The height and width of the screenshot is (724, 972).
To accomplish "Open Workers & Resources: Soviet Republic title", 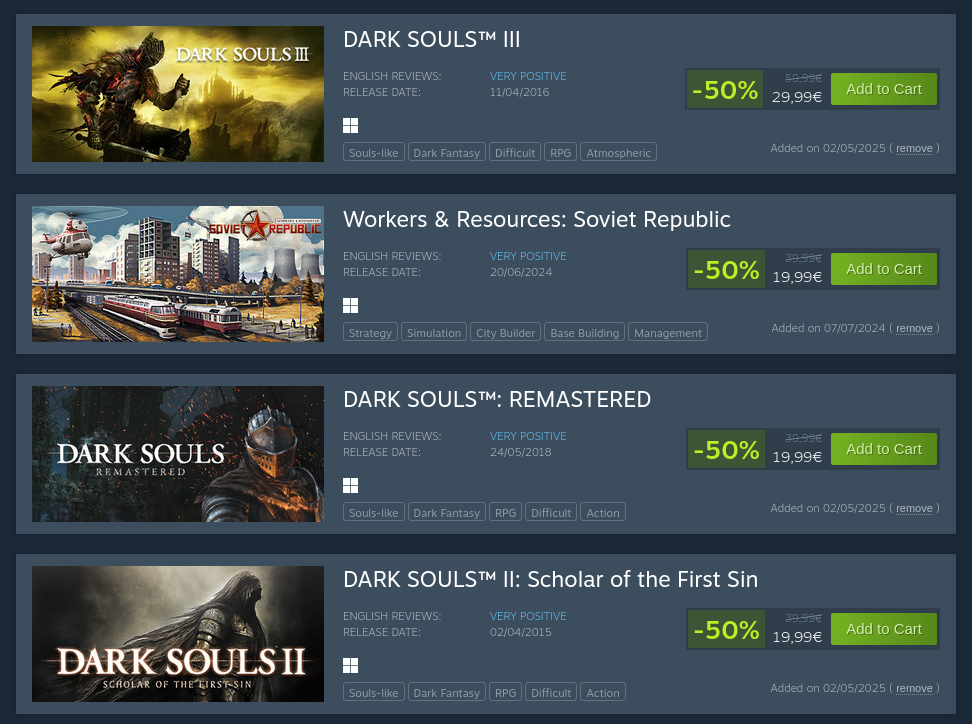I will pyautogui.click(x=536, y=219).
